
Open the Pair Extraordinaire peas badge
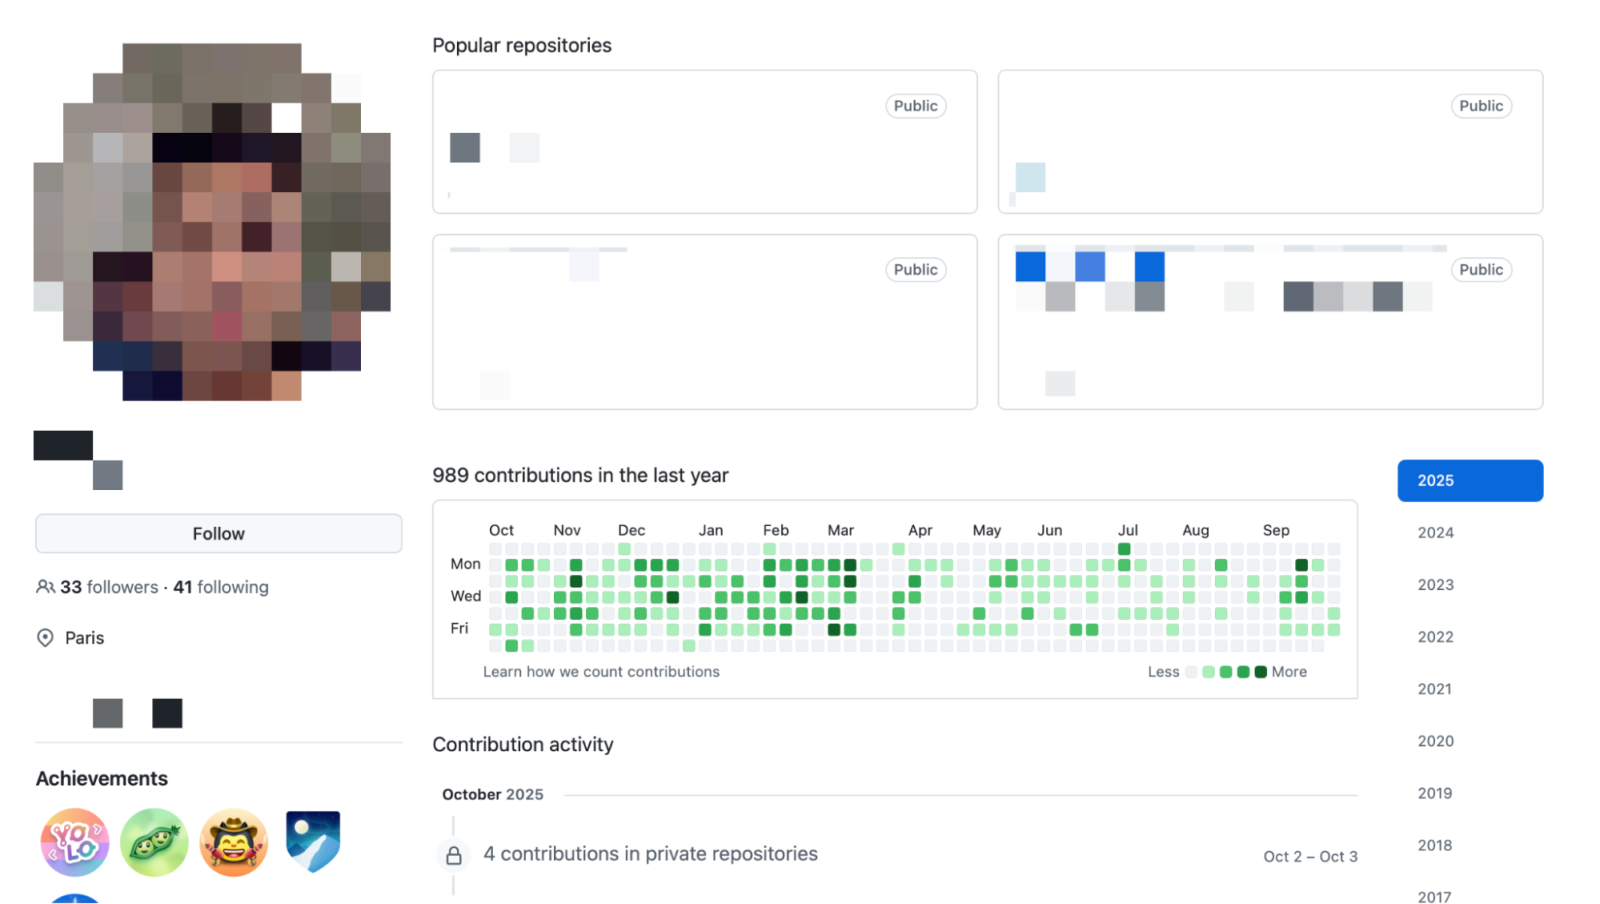[154, 842]
